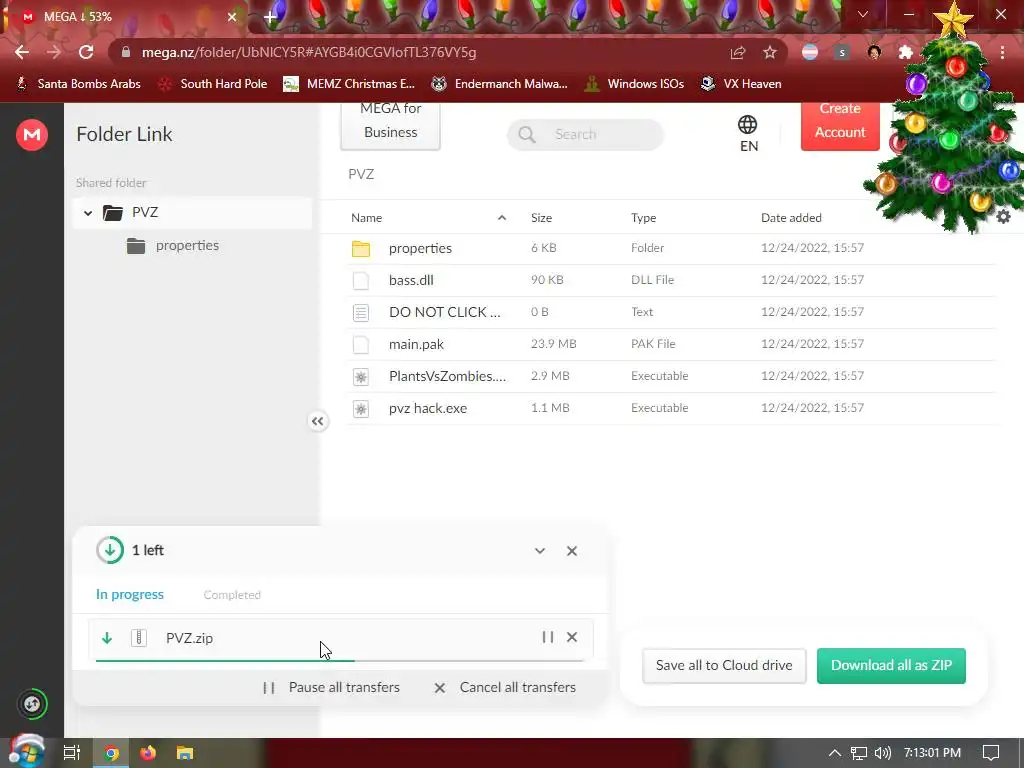Select the main.pak file name

pyautogui.click(x=416, y=344)
